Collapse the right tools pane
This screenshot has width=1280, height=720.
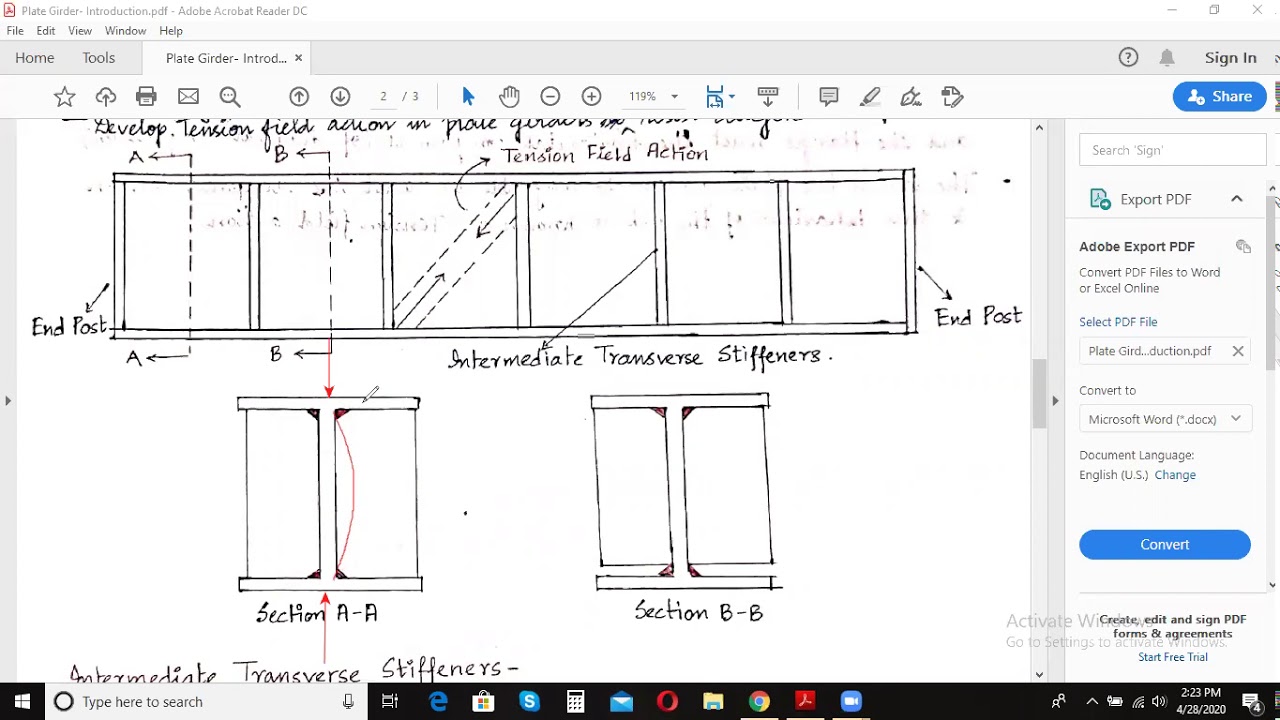coord(1055,401)
